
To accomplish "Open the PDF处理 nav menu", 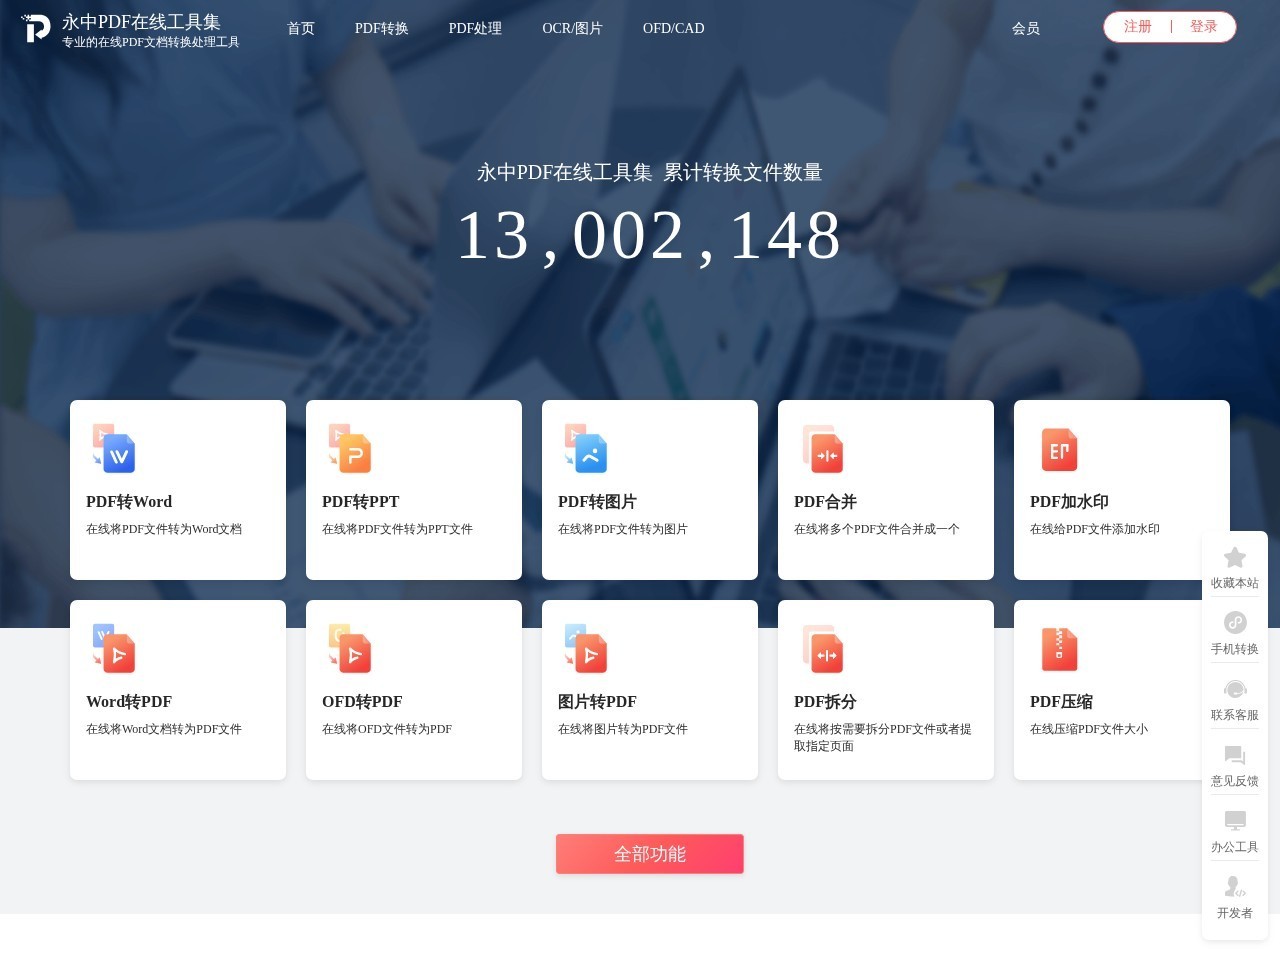I will 475,28.
